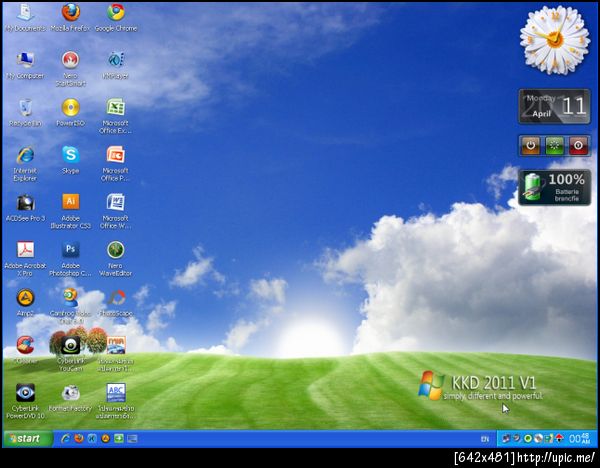Screen dimensions: 600x468
Task: Launch PhotoScape from the desktop
Action: tap(116, 302)
